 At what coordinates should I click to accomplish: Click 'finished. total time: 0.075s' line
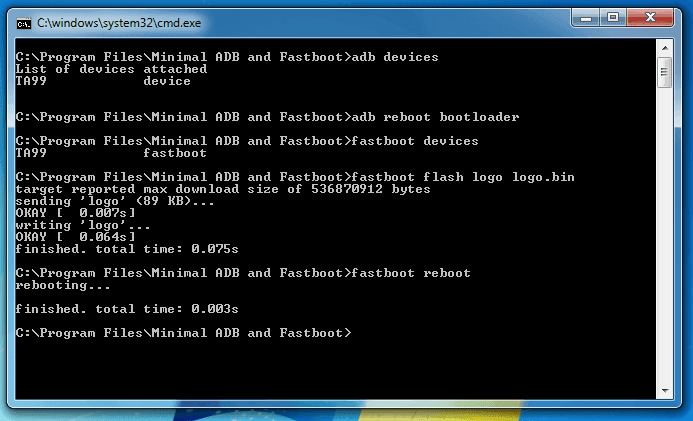(127, 249)
